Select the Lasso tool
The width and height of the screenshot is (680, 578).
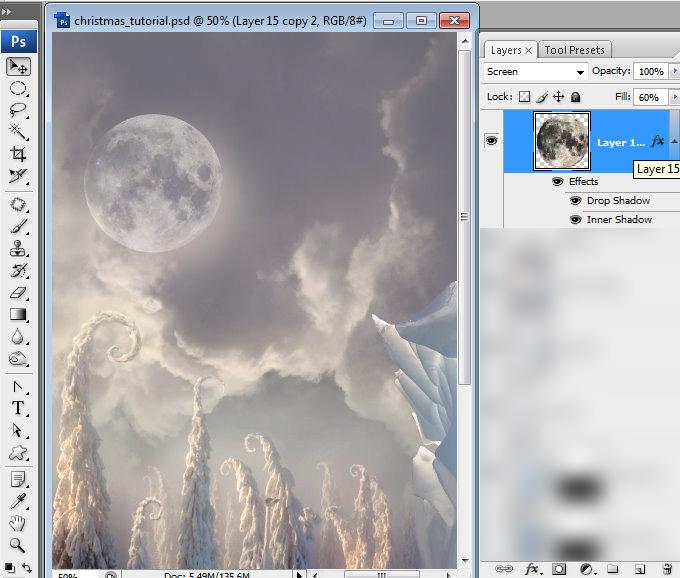coord(18,110)
